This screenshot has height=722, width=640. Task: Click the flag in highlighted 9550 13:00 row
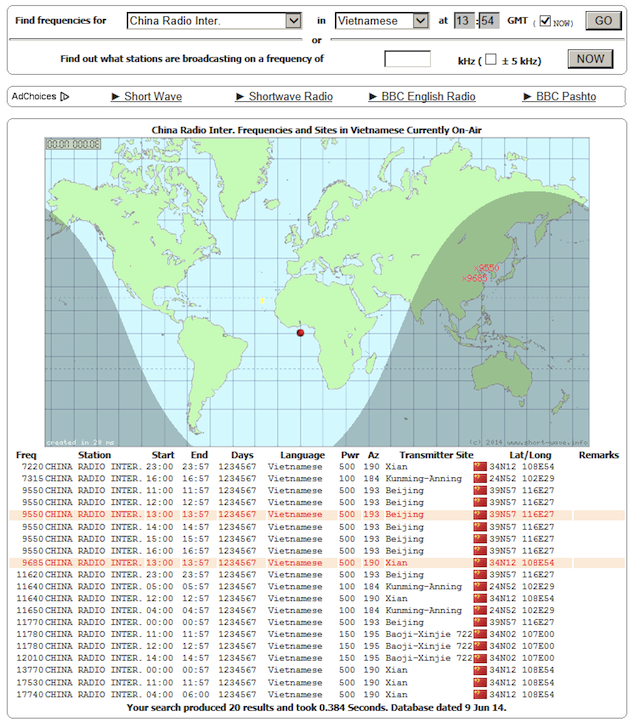click(480, 514)
